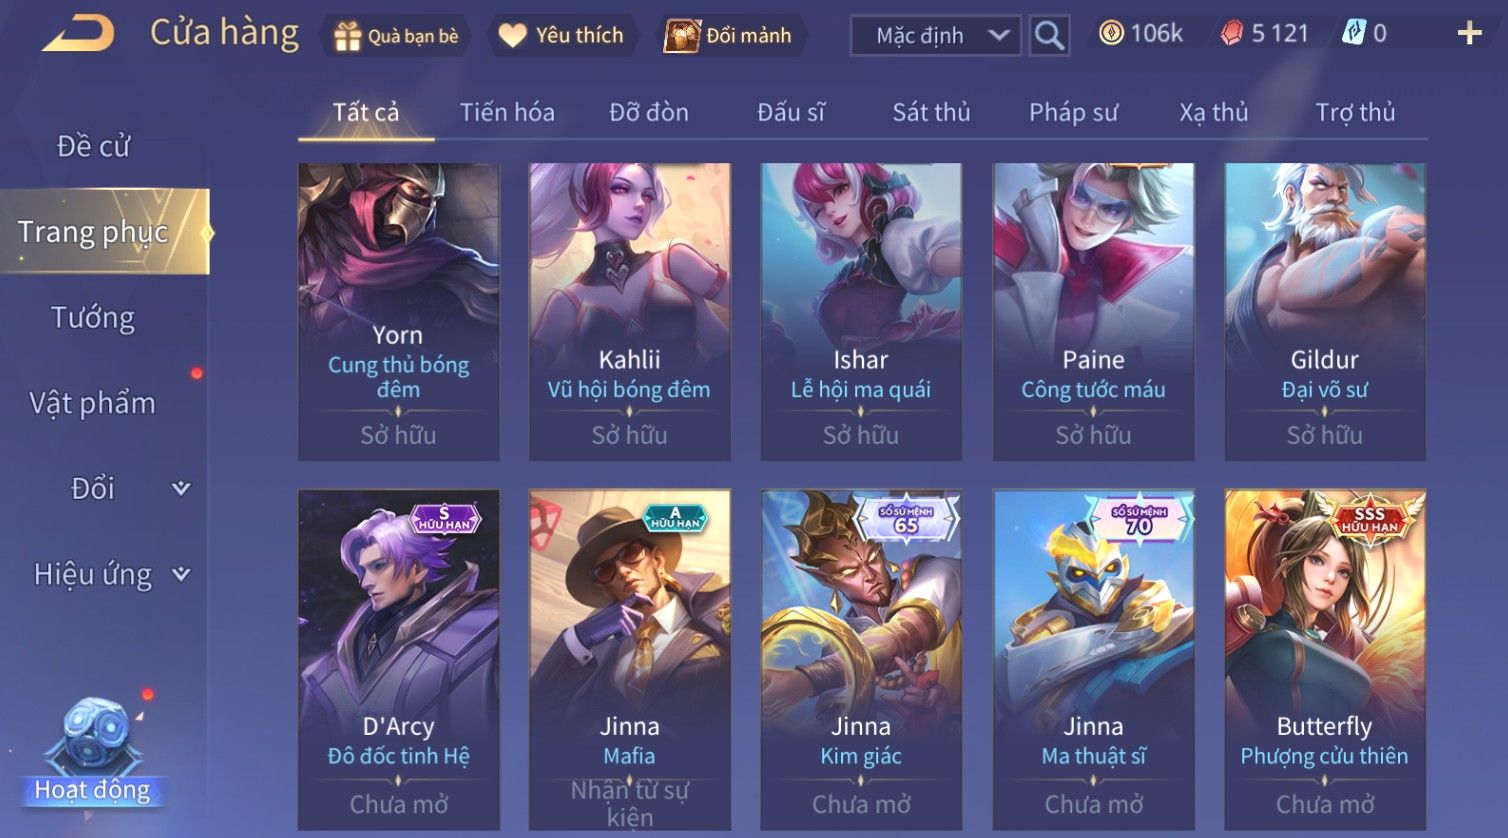This screenshot has width=1508, height=838.
Task: Go to Vật phẩm section
Action: [x=93, y=403]
